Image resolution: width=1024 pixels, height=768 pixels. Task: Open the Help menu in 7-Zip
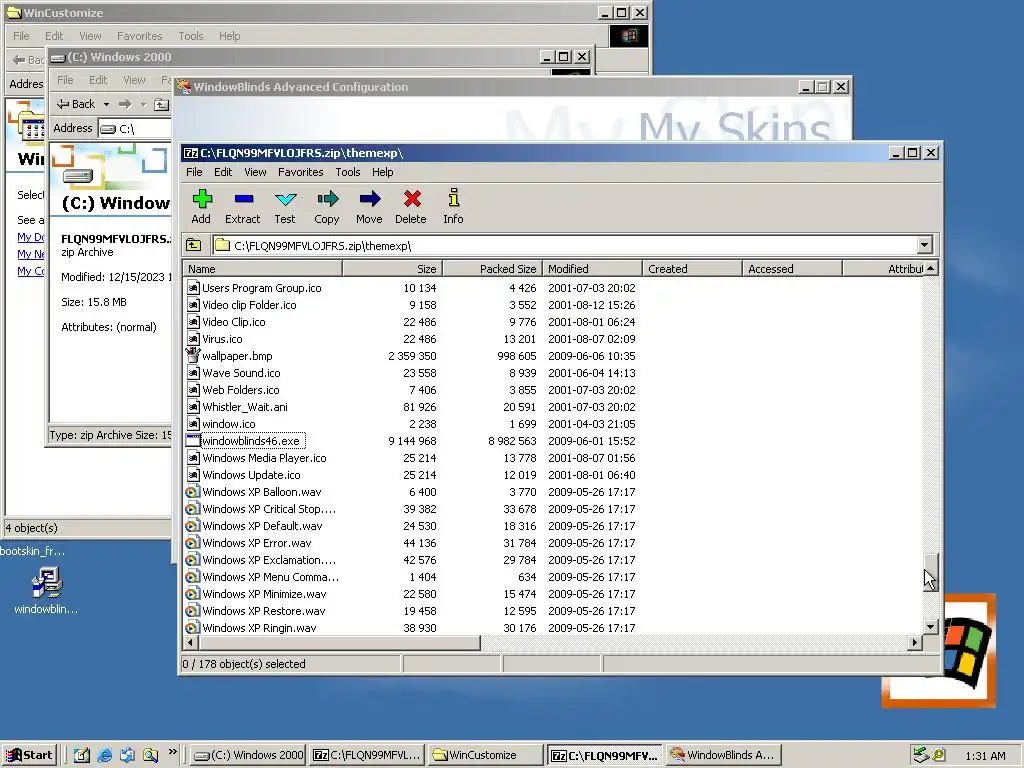[383, 172]
